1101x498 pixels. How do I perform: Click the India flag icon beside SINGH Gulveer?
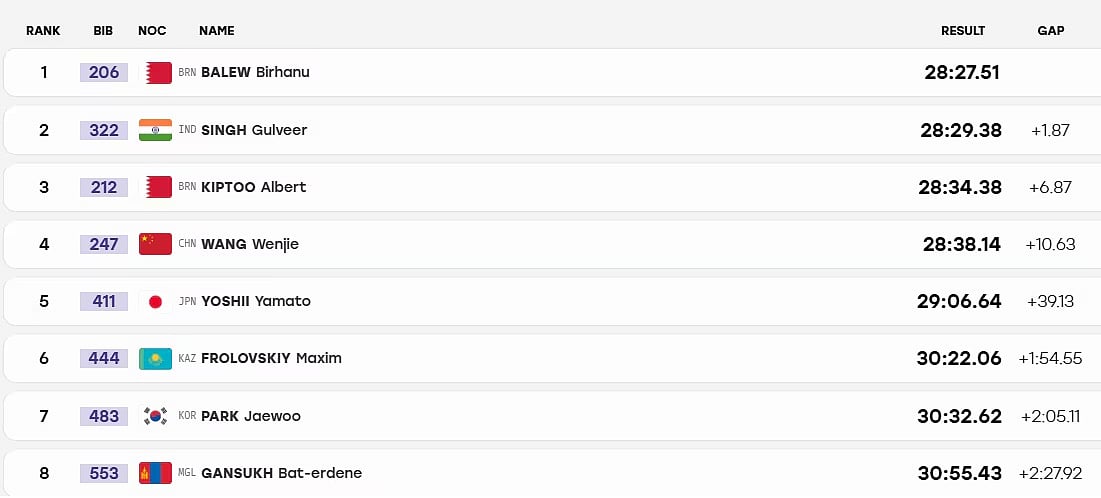click(155, 130)
